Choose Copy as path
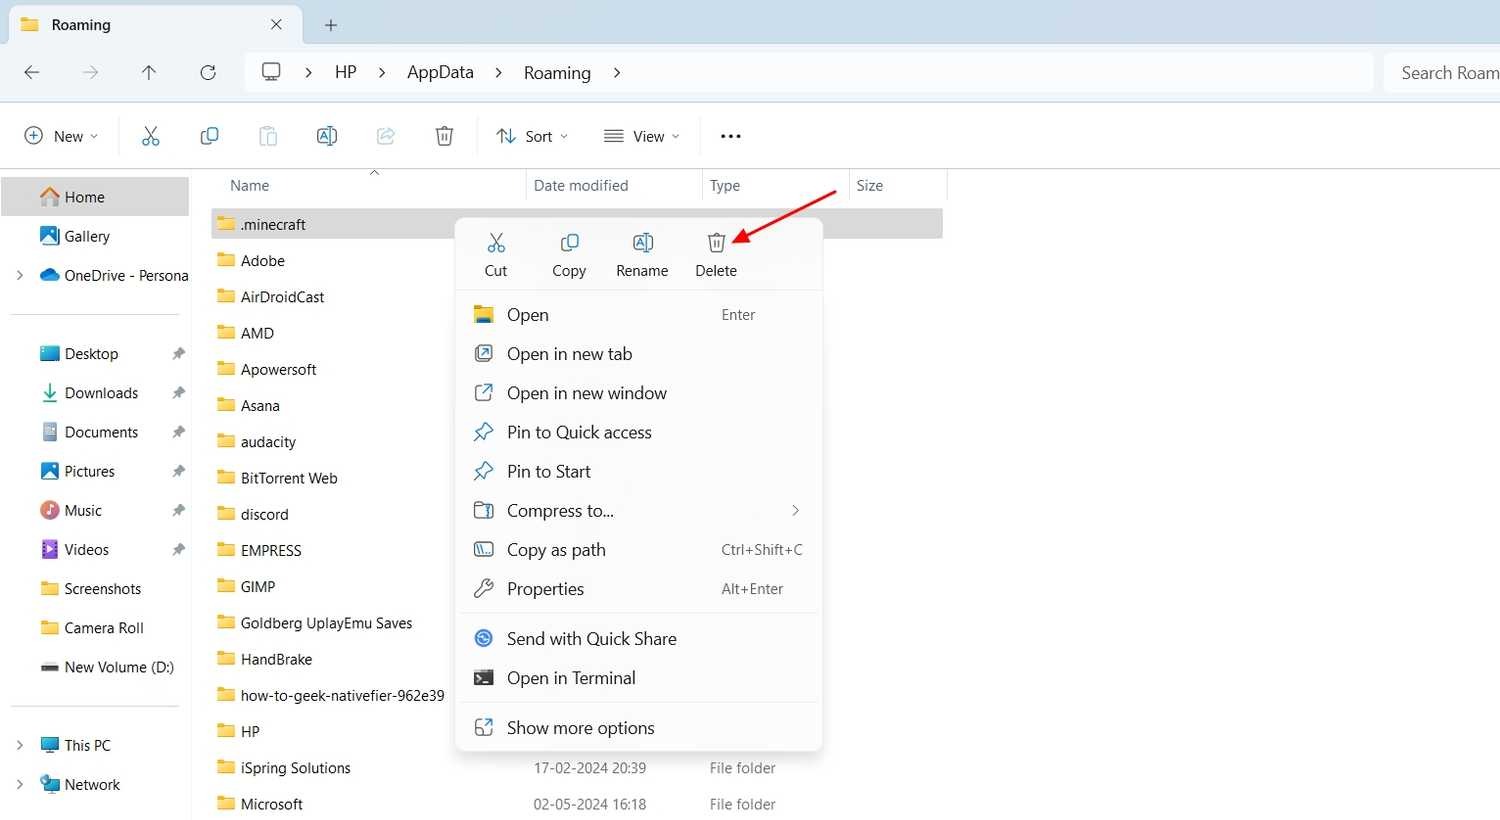Screen dimensions: 1500x820 pos(639,550)
